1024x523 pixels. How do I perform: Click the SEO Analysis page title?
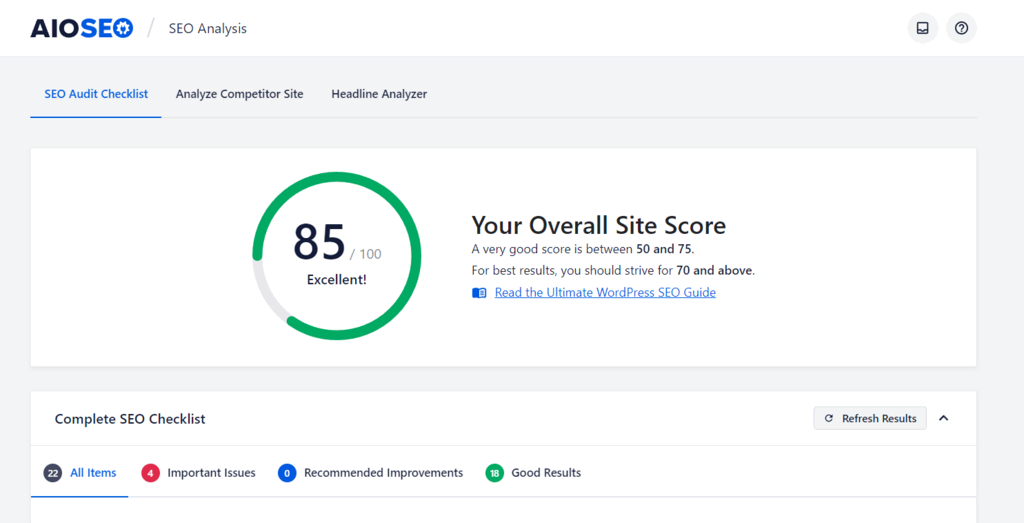point(208,28)
